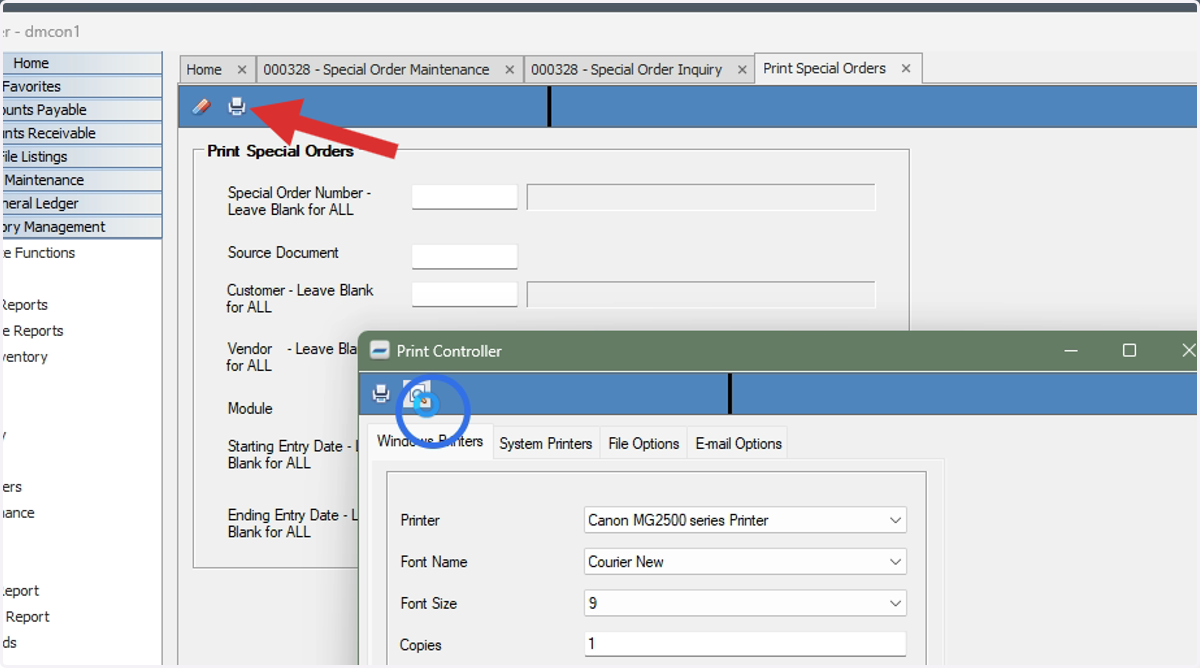The width and height of the screenshot is (1200, 668).
Task: Open the File Options tab
Action: (x=644, y=443)
